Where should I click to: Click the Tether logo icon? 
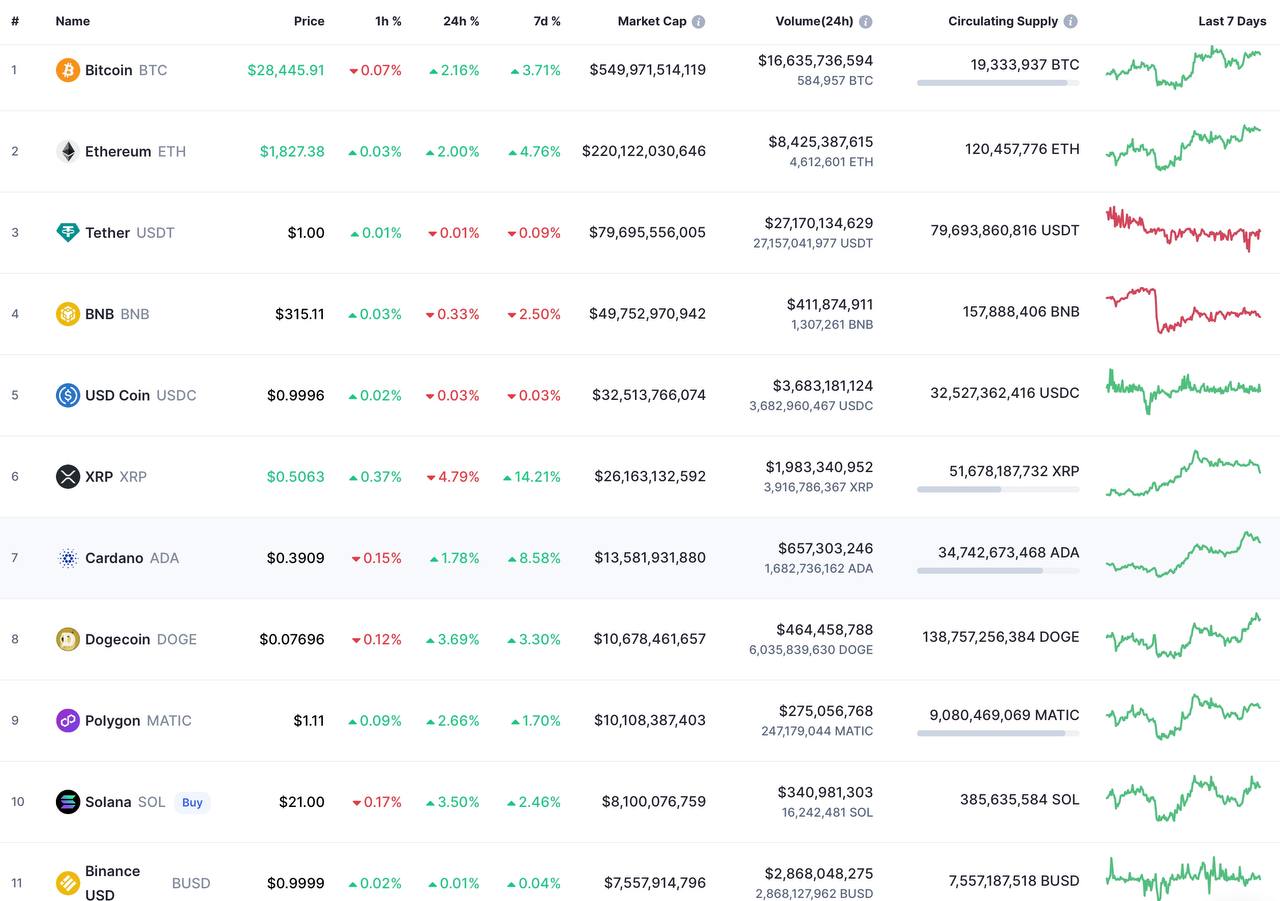[x=68, y=233]
